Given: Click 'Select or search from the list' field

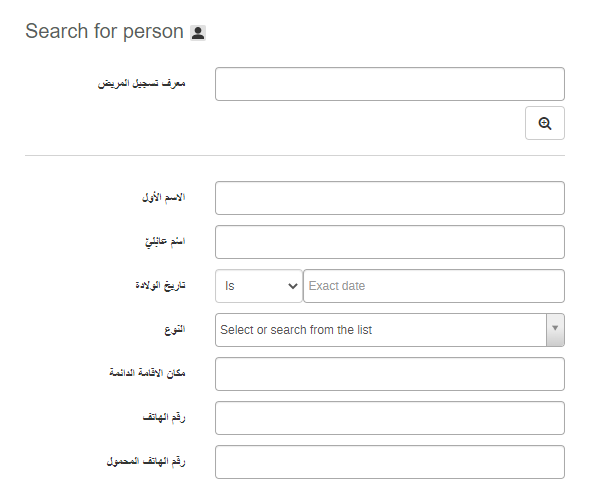Looking at the screenshot, I should click(380, 330).
